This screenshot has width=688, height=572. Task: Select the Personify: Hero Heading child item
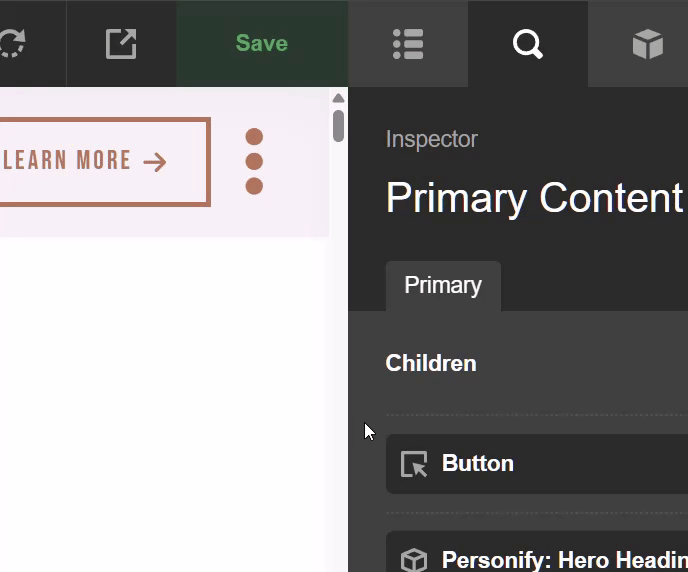click(x=560, y=558)
